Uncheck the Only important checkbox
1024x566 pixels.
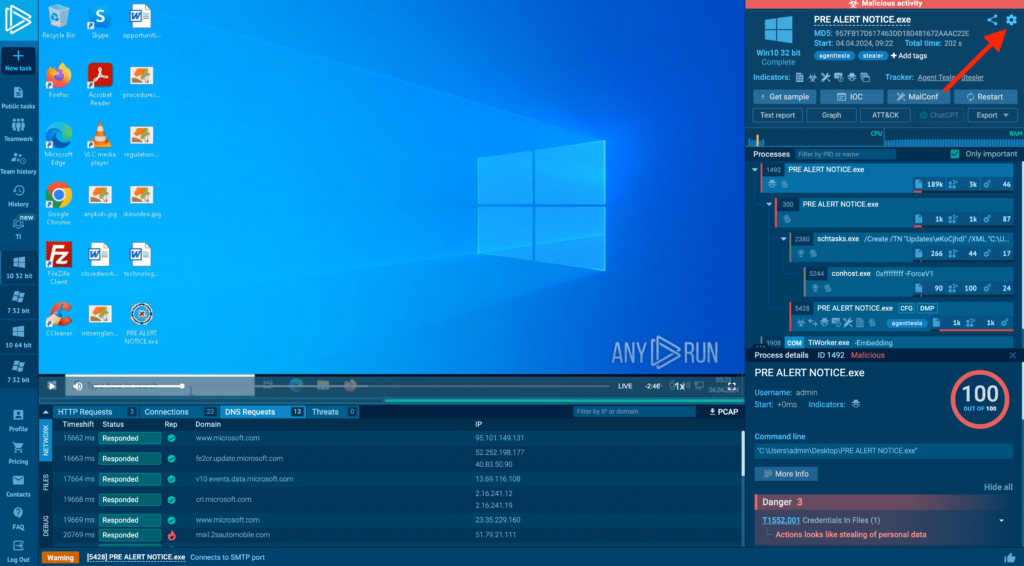955,154
